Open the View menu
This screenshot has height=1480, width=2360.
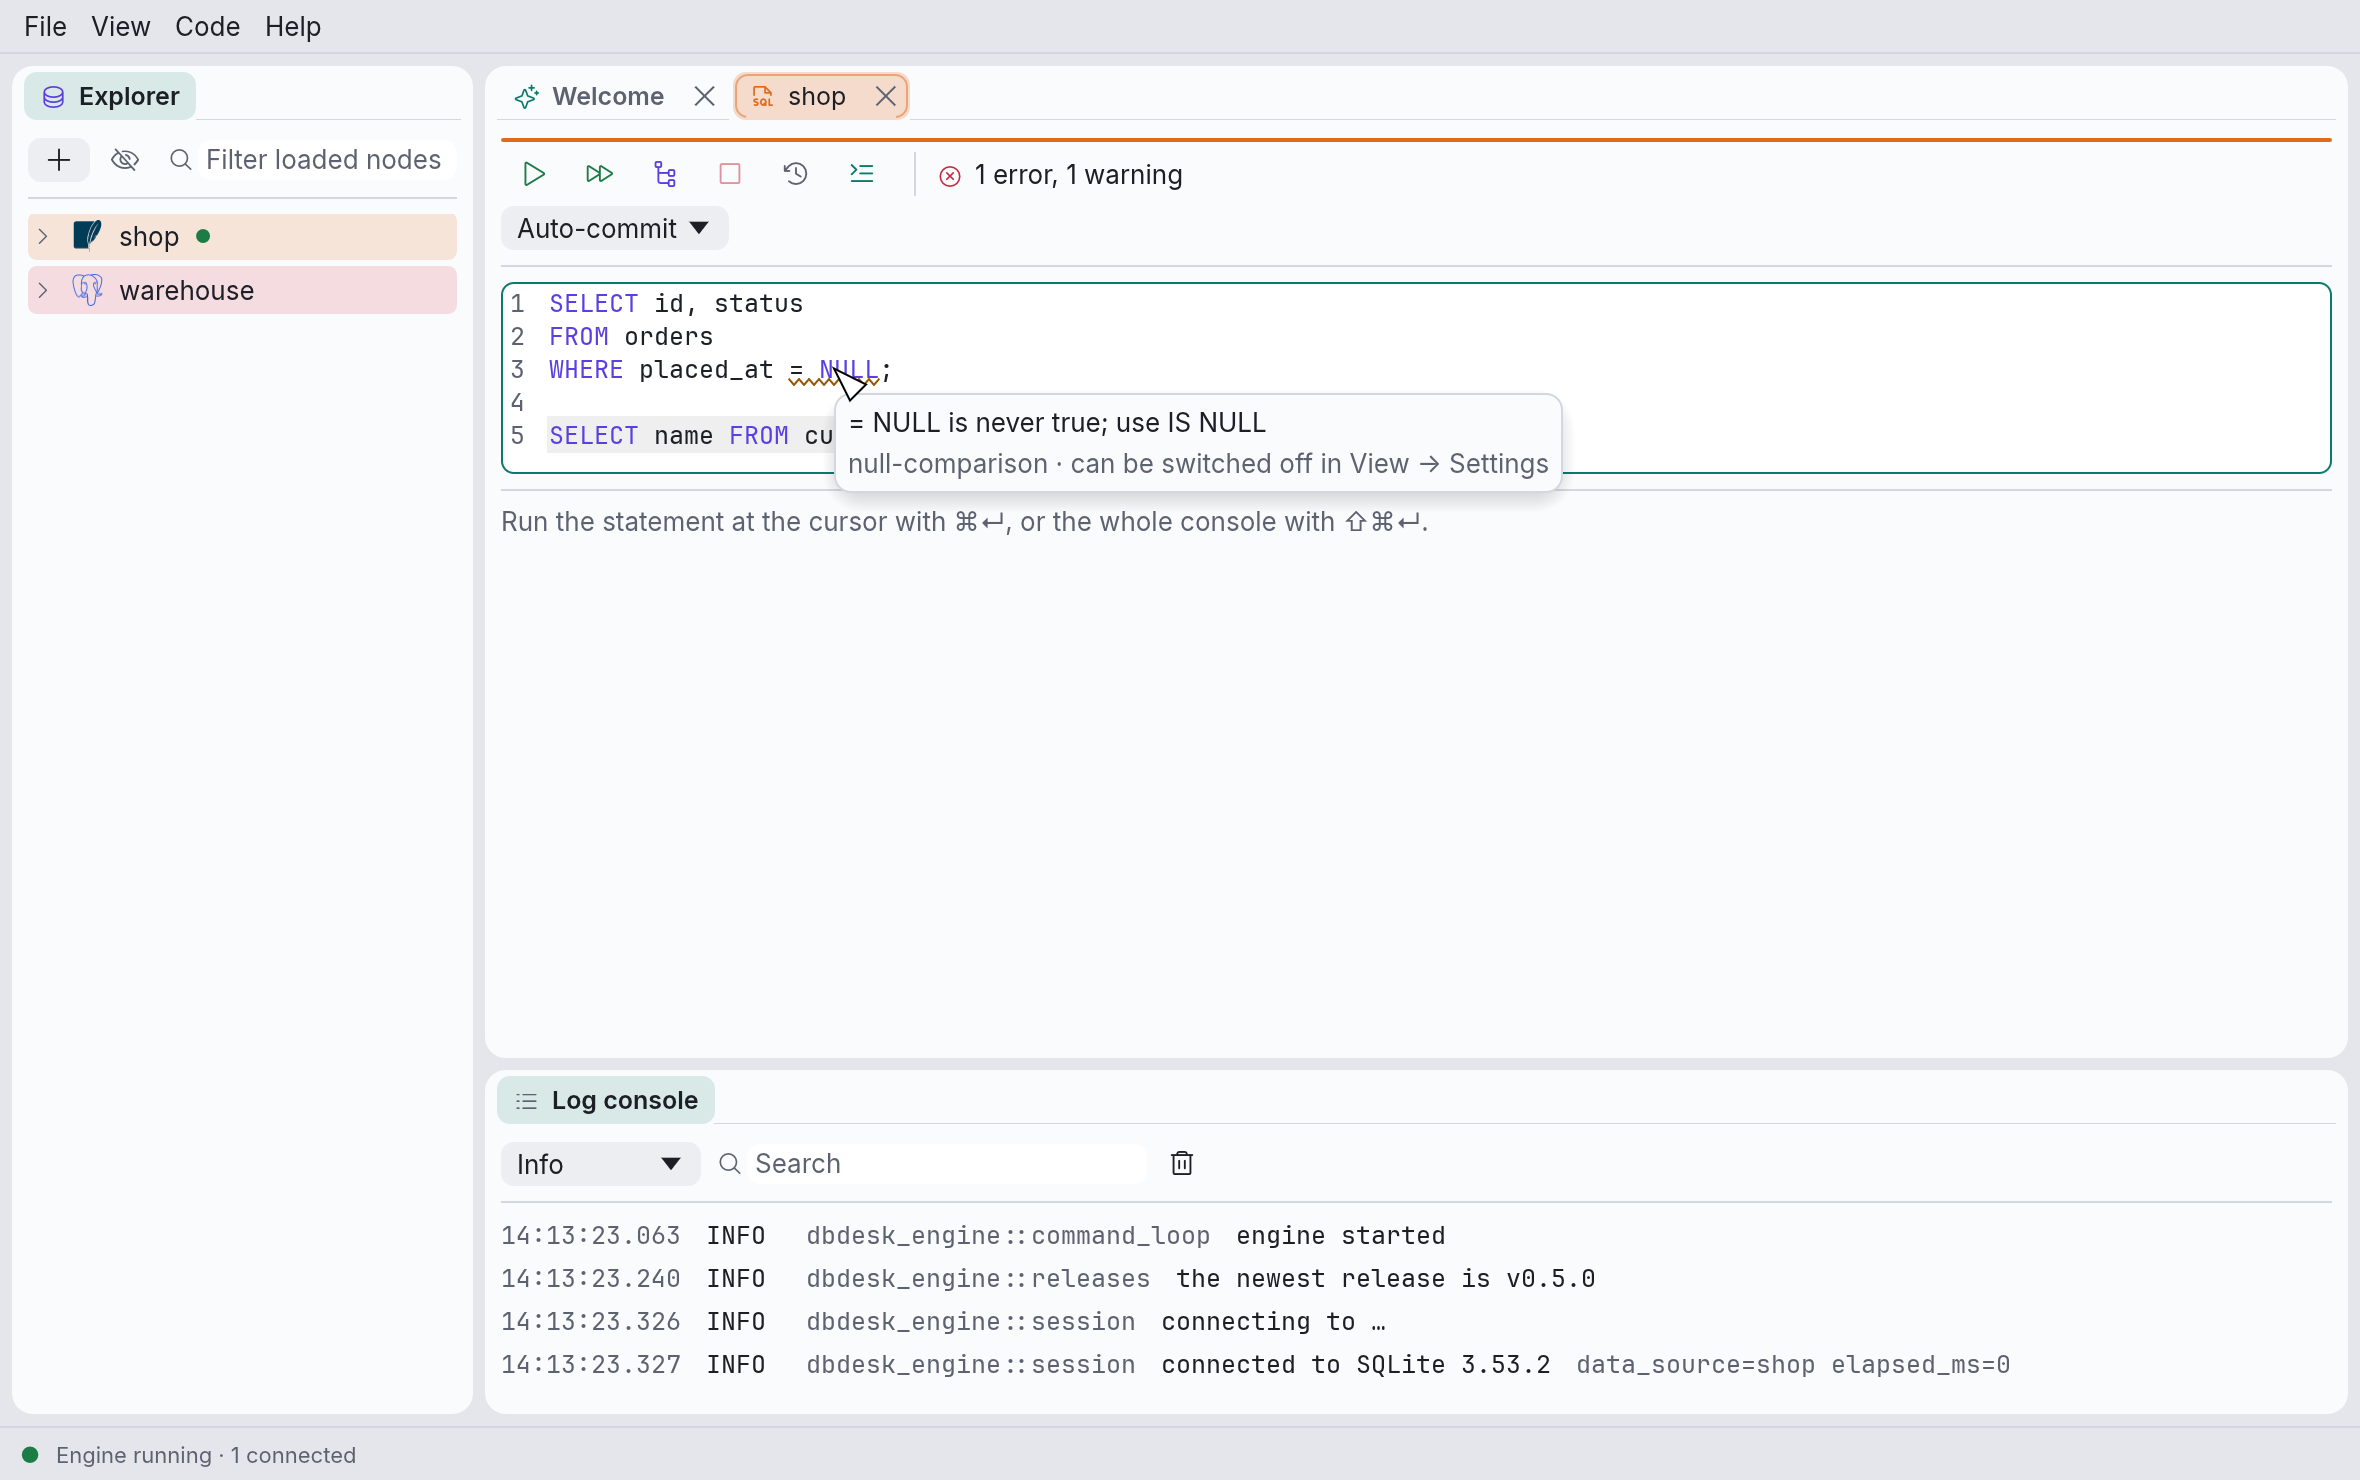[121, 26]
